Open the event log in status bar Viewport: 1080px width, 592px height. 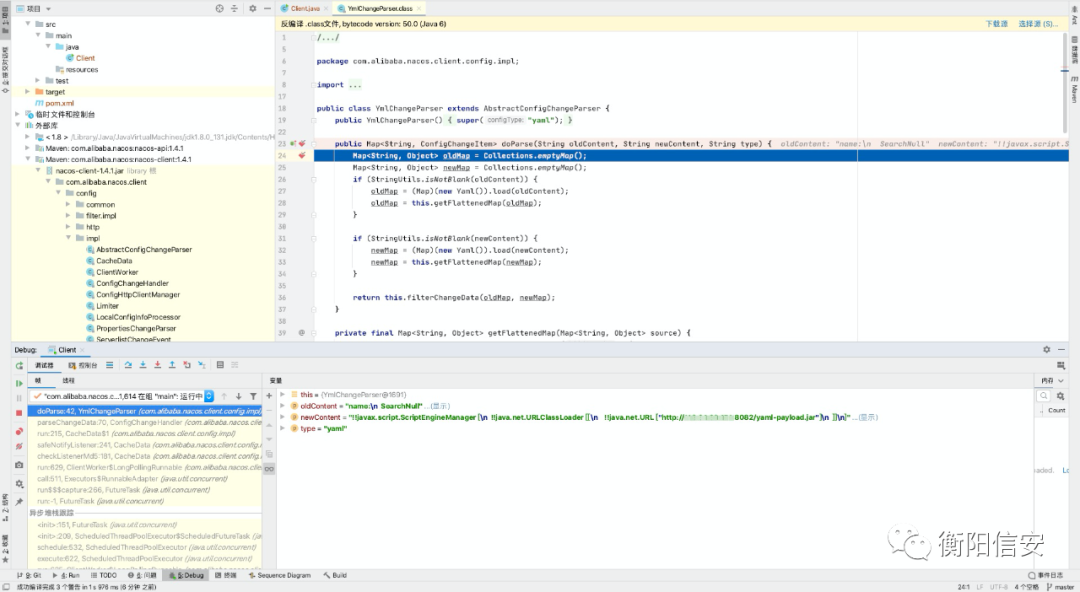(1046, 575)
